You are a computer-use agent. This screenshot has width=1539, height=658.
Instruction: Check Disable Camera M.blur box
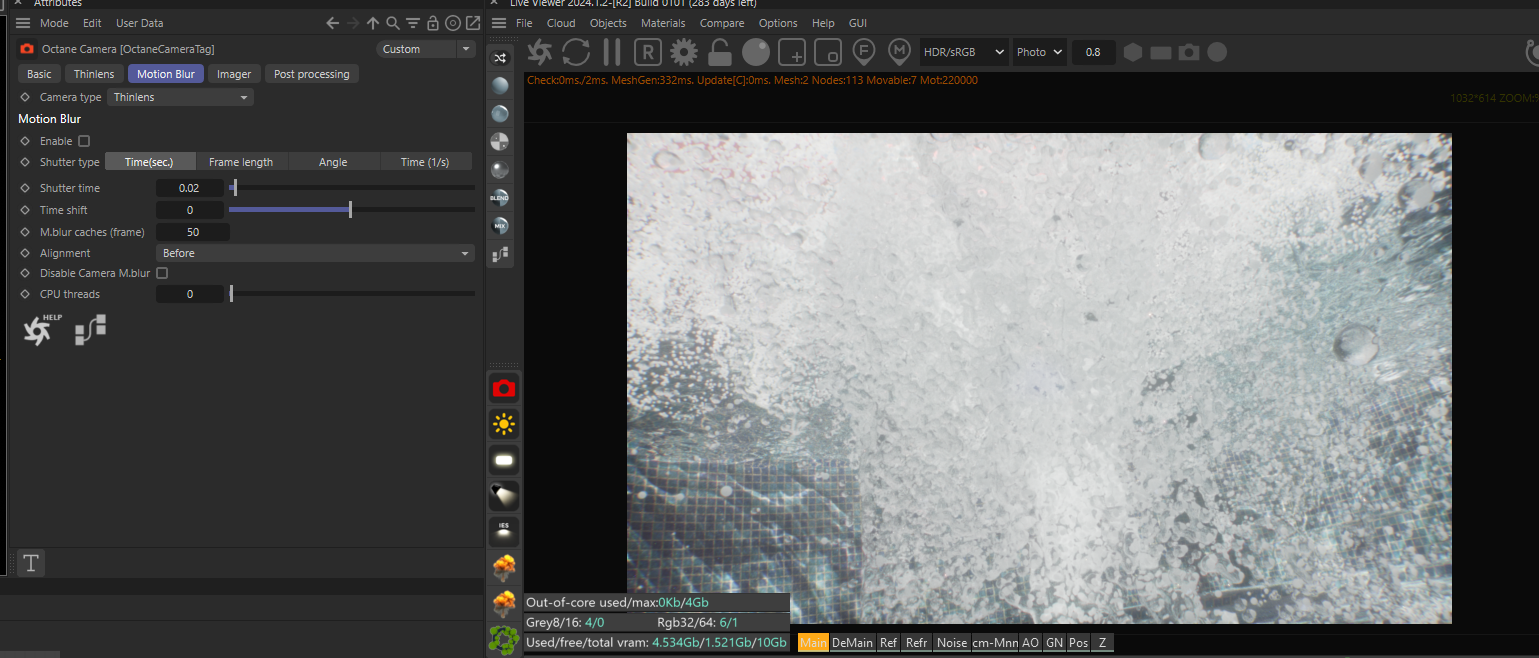click(162, 273)
